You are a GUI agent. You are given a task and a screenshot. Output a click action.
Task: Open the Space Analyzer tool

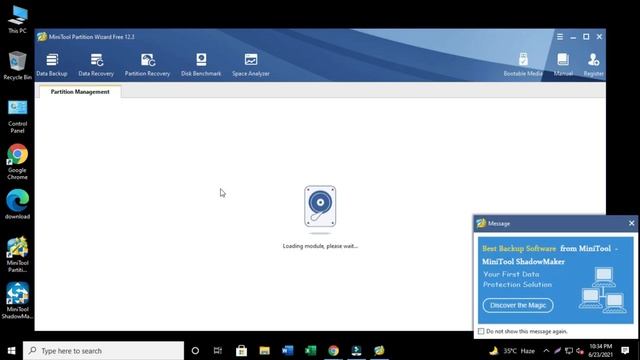[x=251, y=64]
